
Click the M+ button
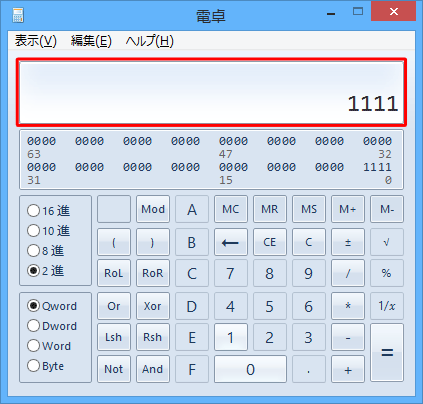click(x=348, y=209)
